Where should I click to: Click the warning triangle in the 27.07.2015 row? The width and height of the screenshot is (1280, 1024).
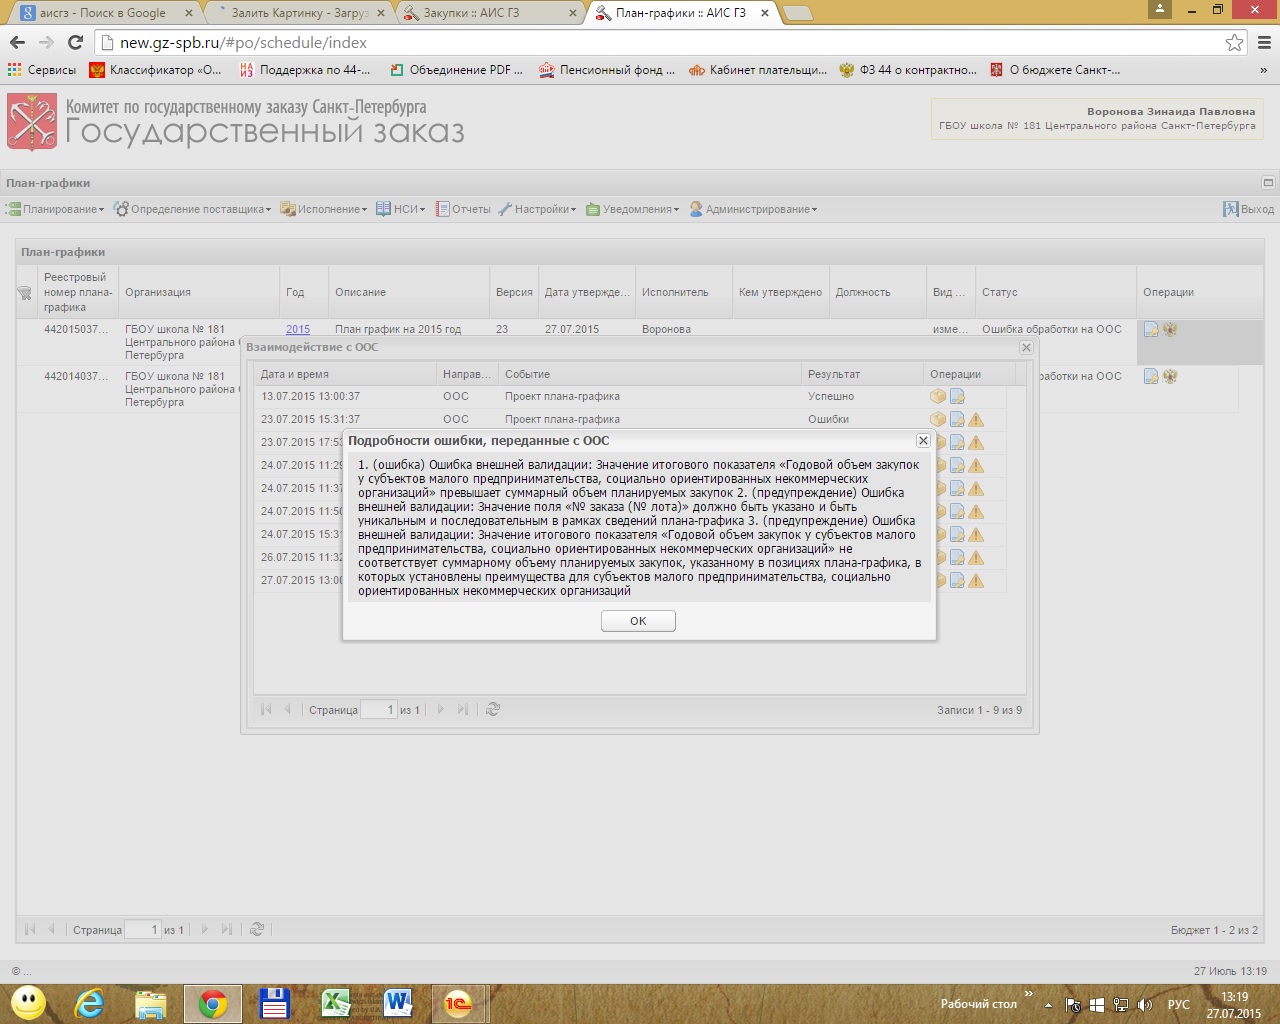coord(976,581)
